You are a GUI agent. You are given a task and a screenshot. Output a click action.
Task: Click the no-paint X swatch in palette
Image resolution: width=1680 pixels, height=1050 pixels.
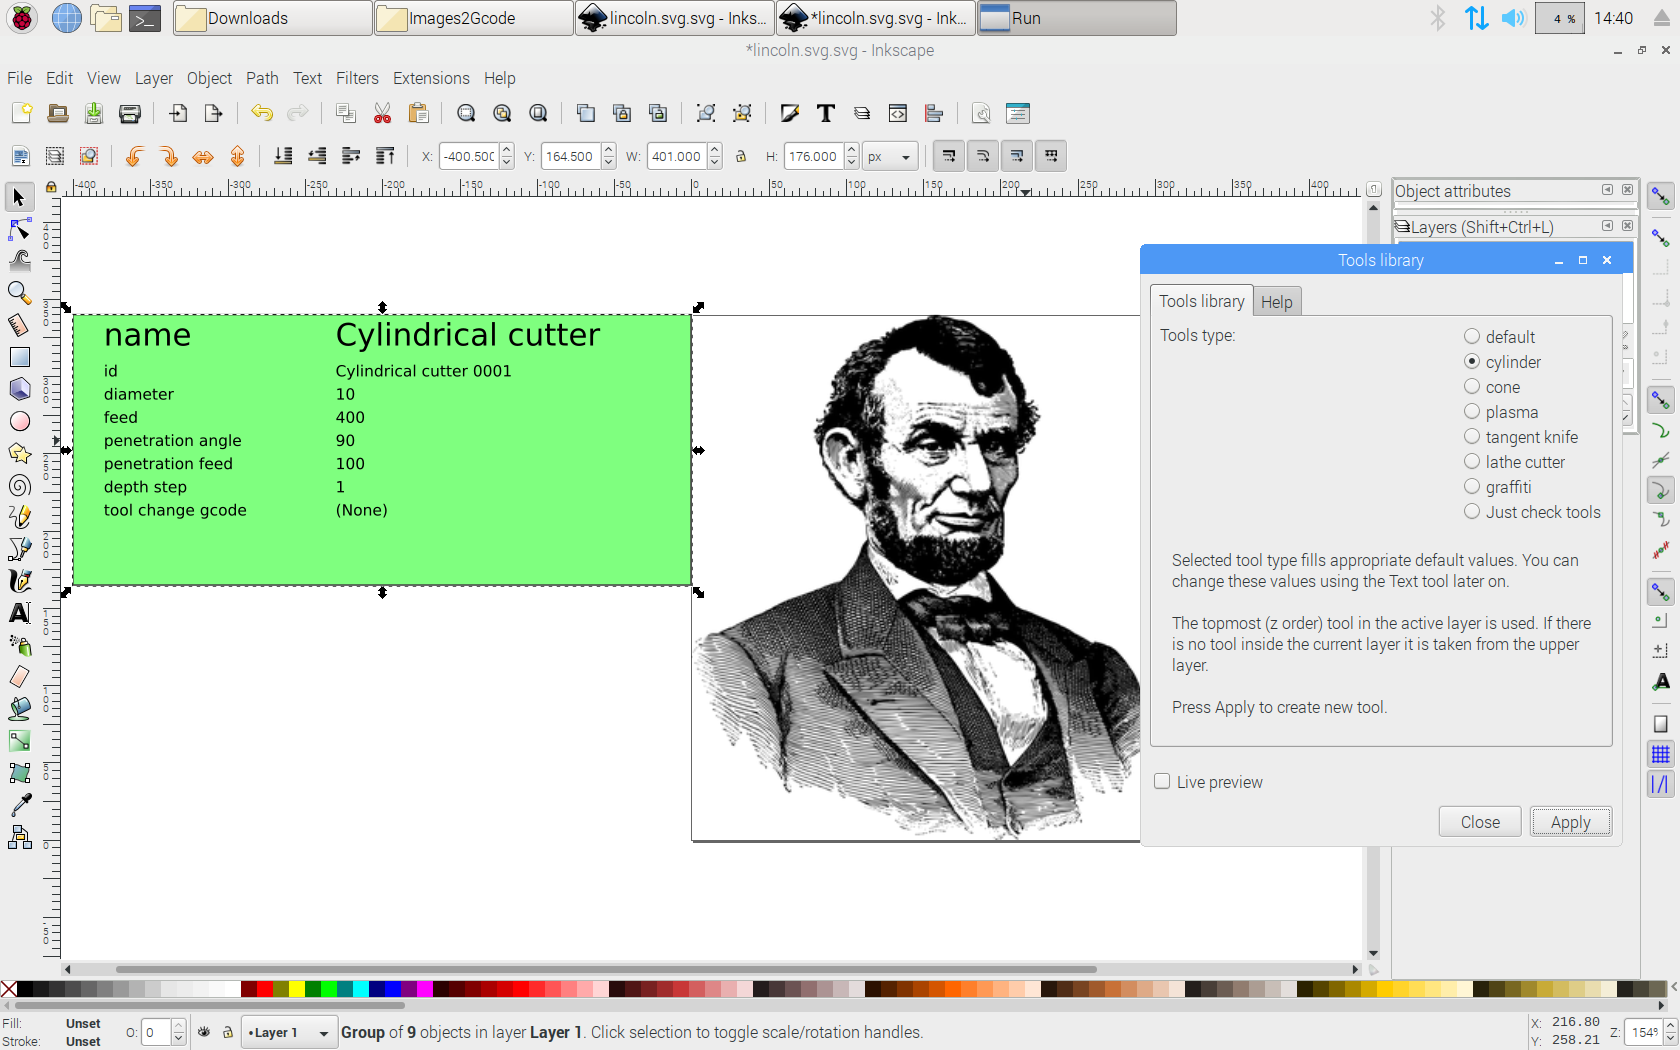9,989
